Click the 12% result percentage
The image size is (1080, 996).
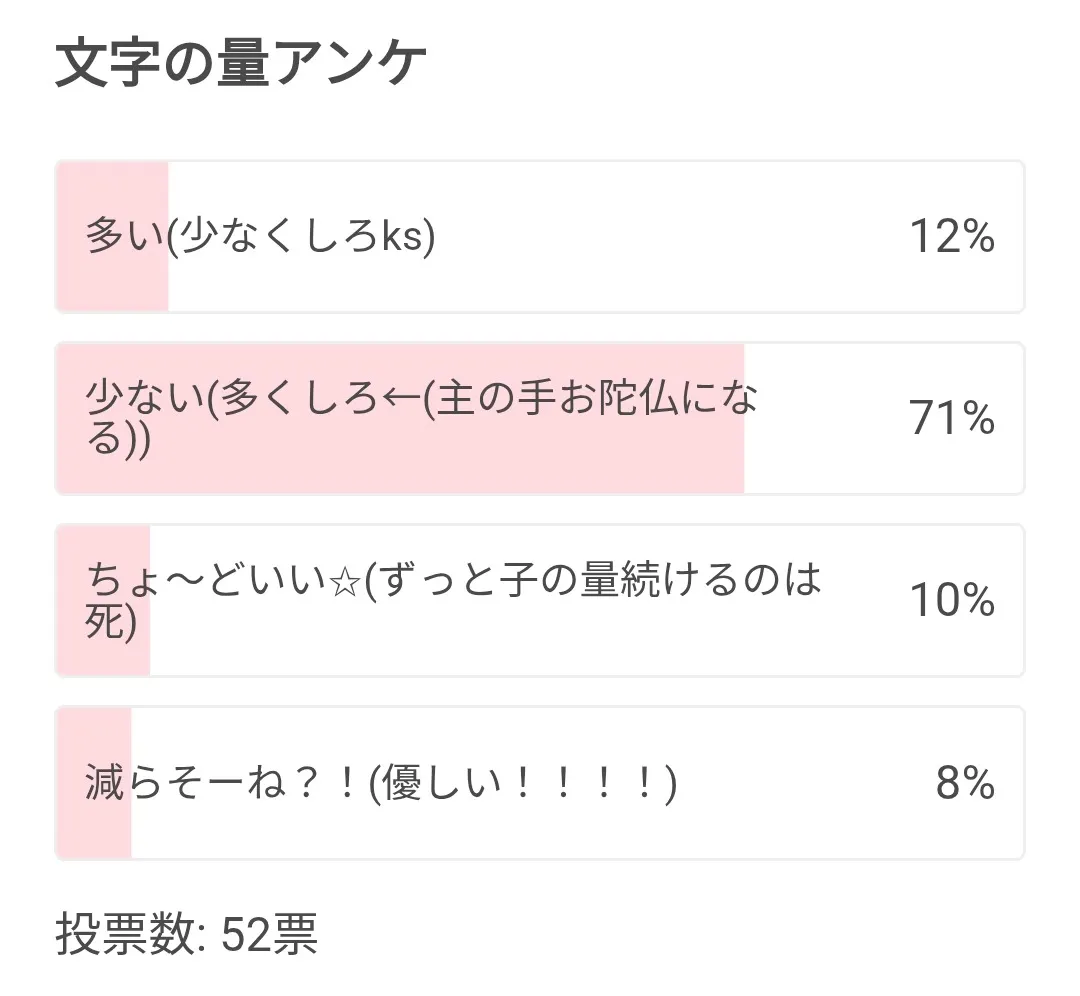tap(951, 237)
